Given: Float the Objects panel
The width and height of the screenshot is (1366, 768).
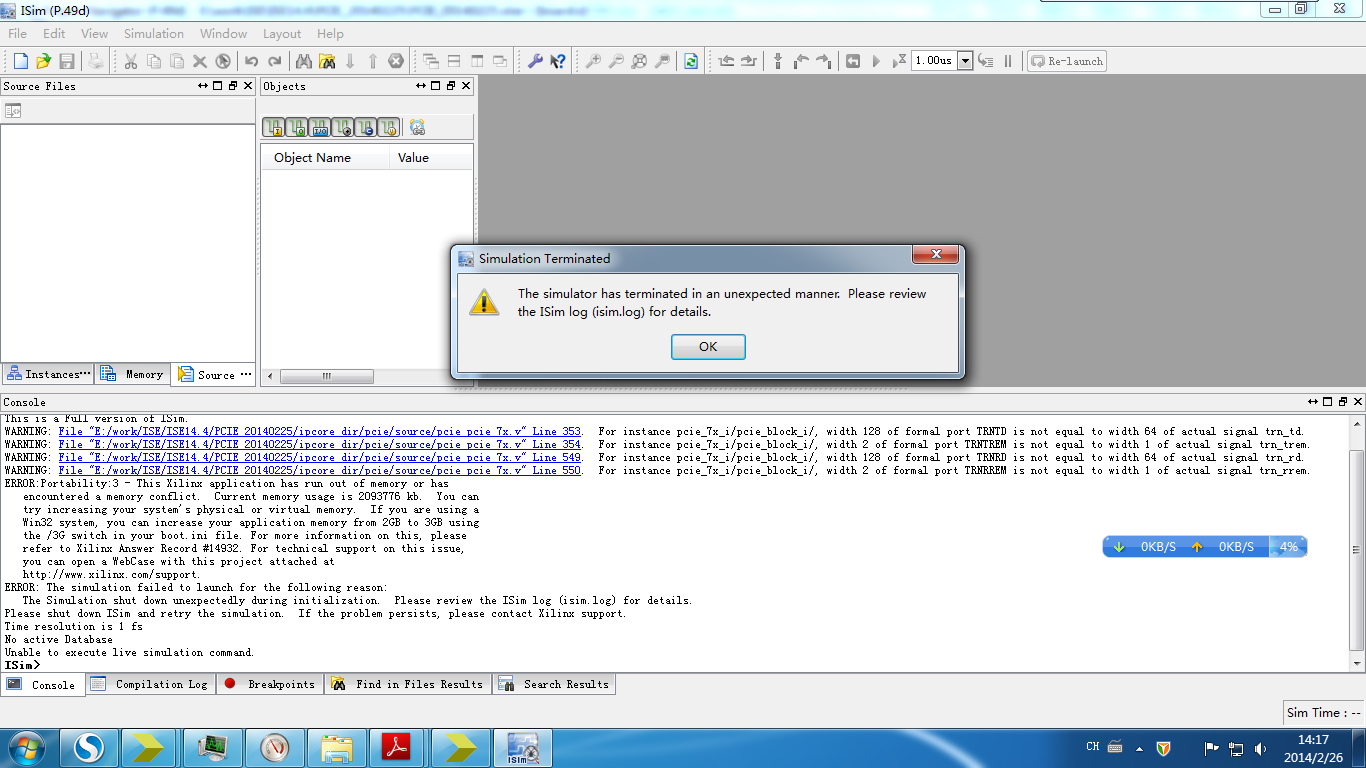Looking at the screenshot, I should [x=451, y=86].
